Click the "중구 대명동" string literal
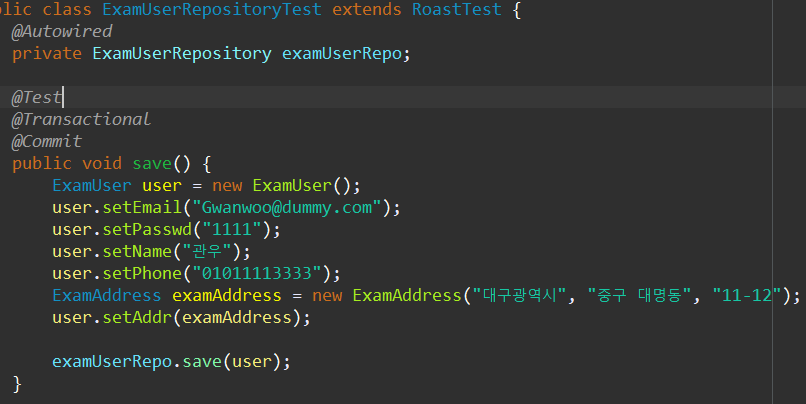 click(x=639, y=296)
